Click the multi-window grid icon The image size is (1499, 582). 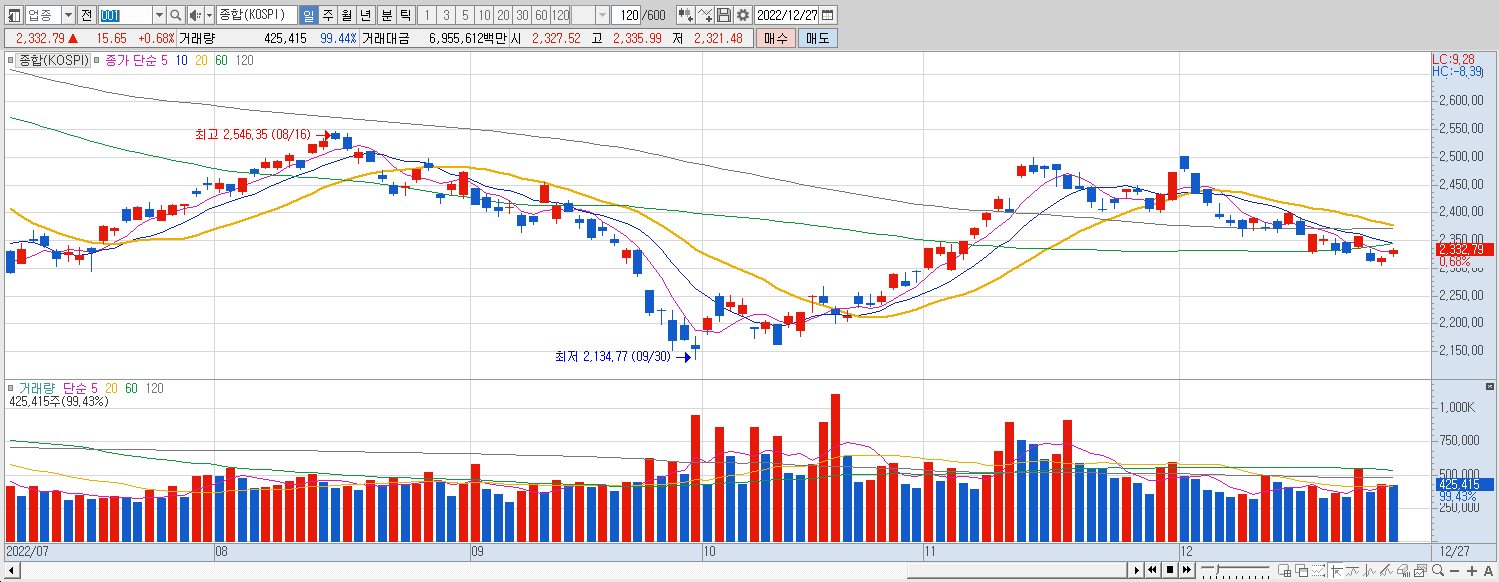coord(1284,570)
